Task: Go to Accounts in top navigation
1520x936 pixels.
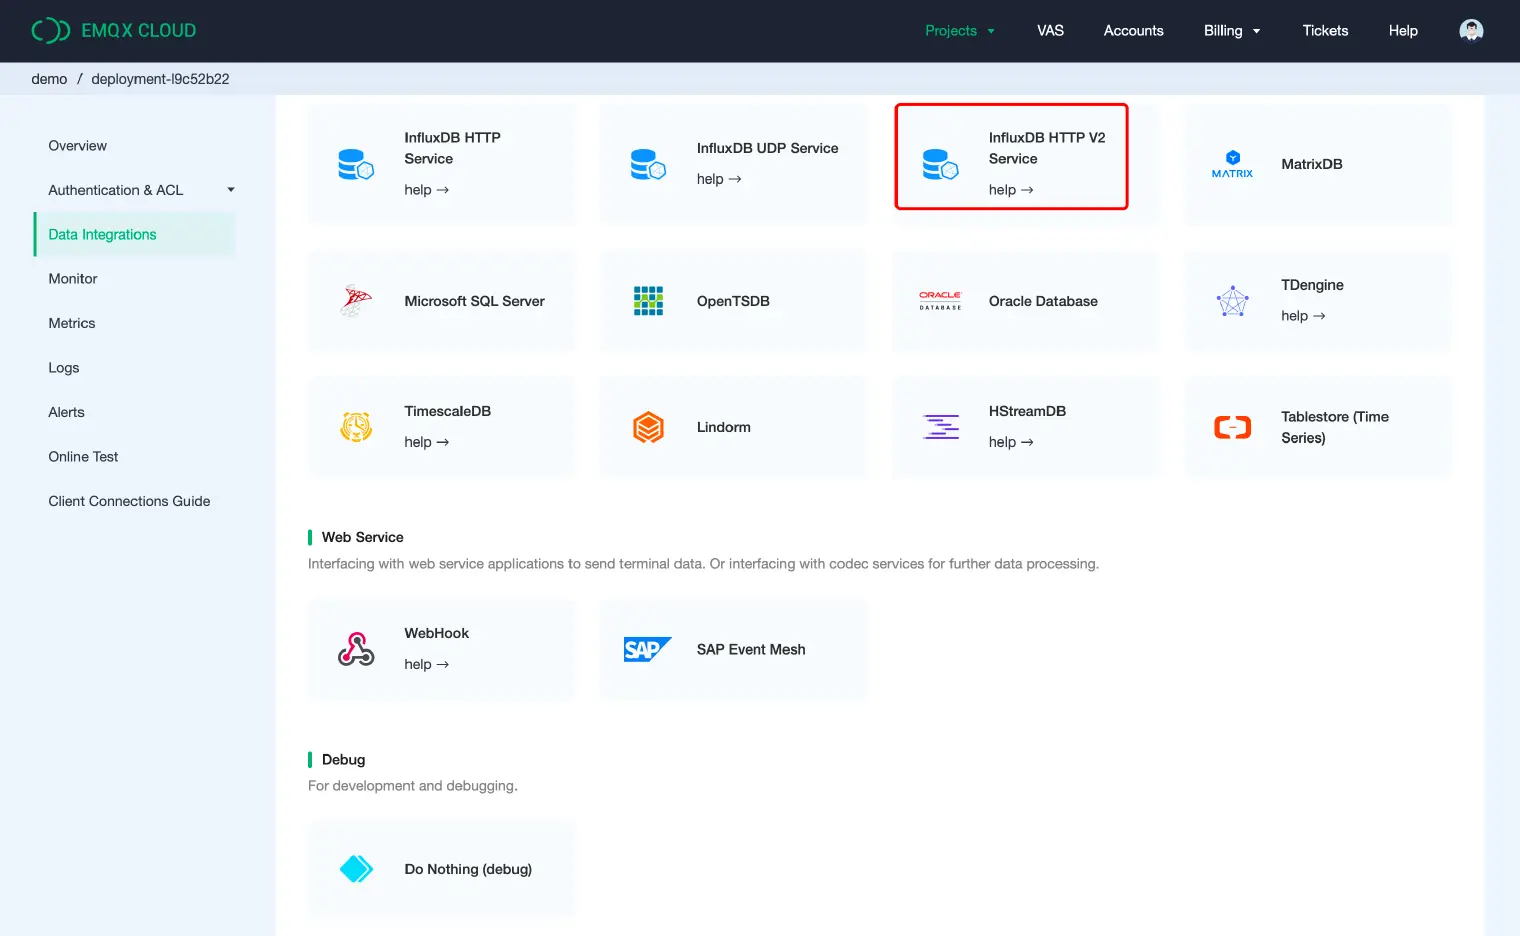Action: click(x=1133, y=31)
